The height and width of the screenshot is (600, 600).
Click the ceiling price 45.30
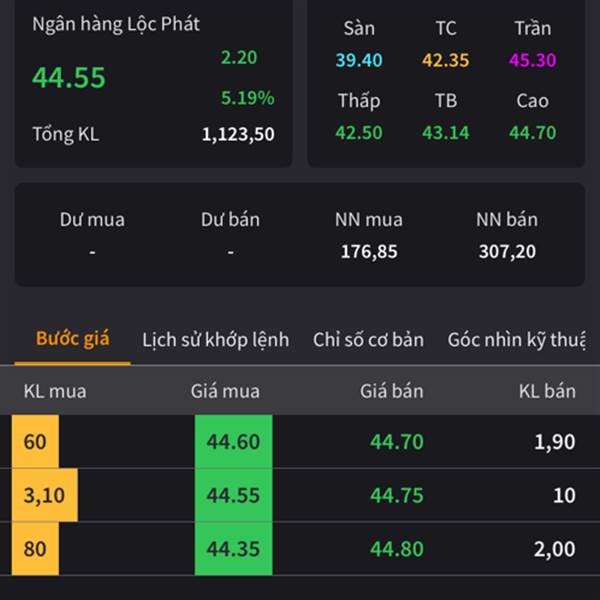(x=533, y=60)
